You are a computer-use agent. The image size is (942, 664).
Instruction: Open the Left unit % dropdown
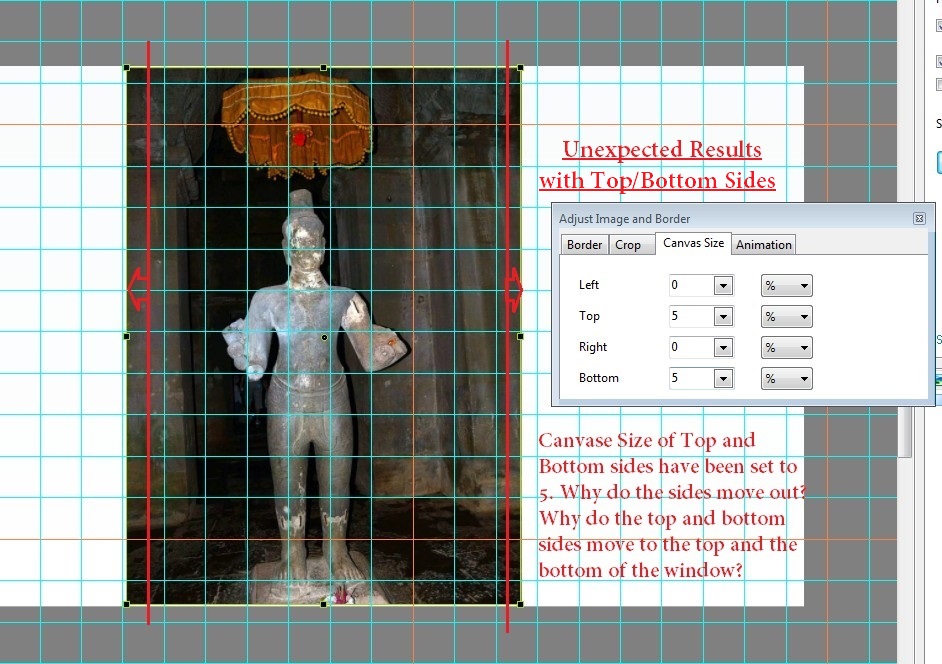[786, 286]
